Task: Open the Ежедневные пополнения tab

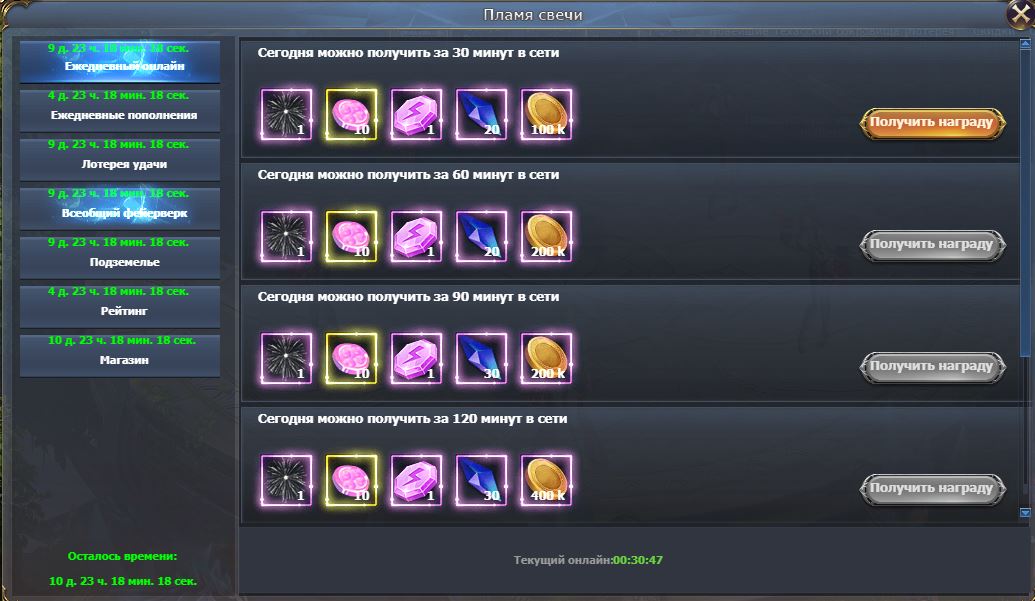Action: tap(120, 110)
